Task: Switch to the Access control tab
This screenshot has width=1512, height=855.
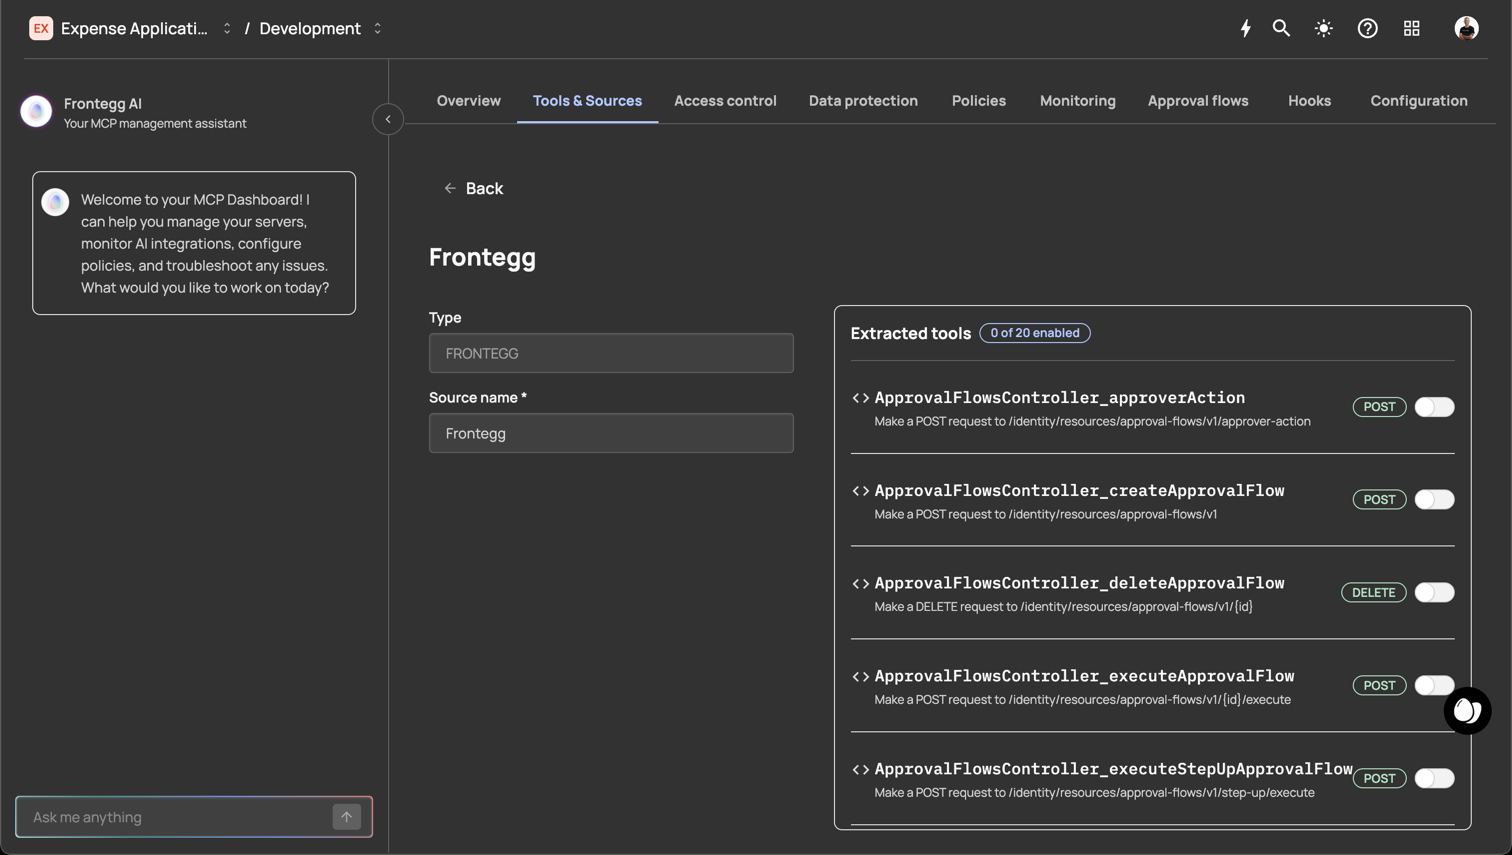Action: point(725,101)
